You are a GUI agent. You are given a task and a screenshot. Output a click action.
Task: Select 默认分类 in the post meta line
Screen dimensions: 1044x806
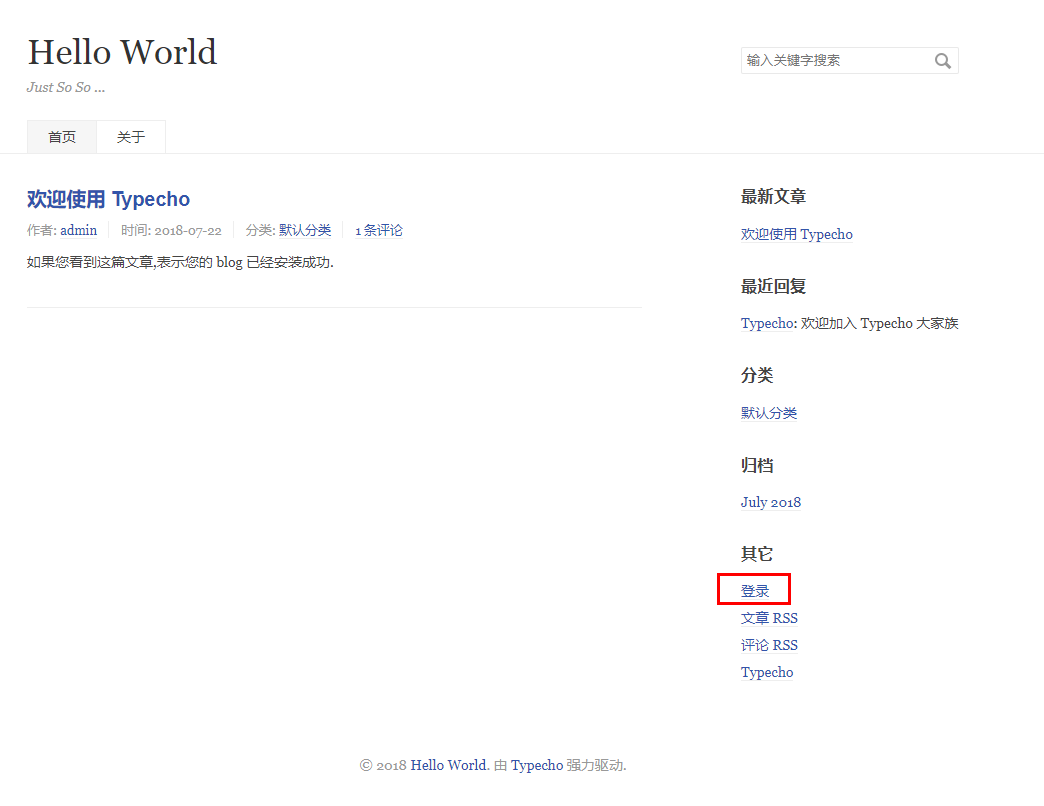pyautogui.click(x=305, y=230)
